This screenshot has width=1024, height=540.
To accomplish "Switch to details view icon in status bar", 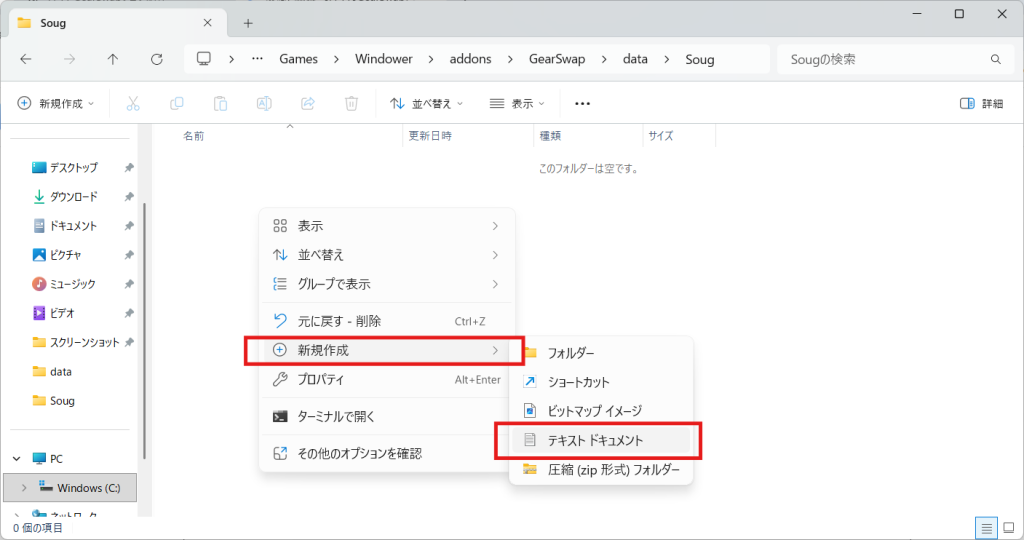I will (986, 527).
